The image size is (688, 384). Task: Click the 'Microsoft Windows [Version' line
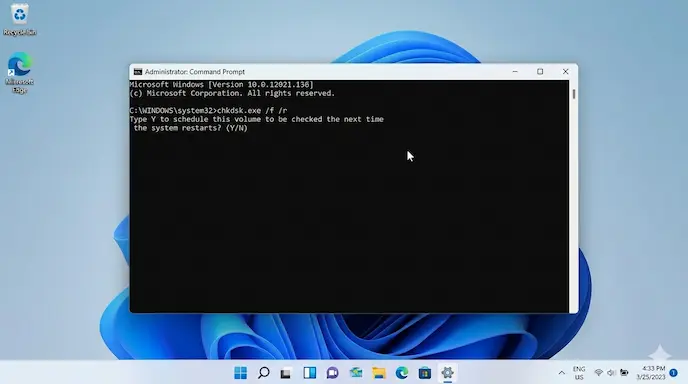pos(222,85)
